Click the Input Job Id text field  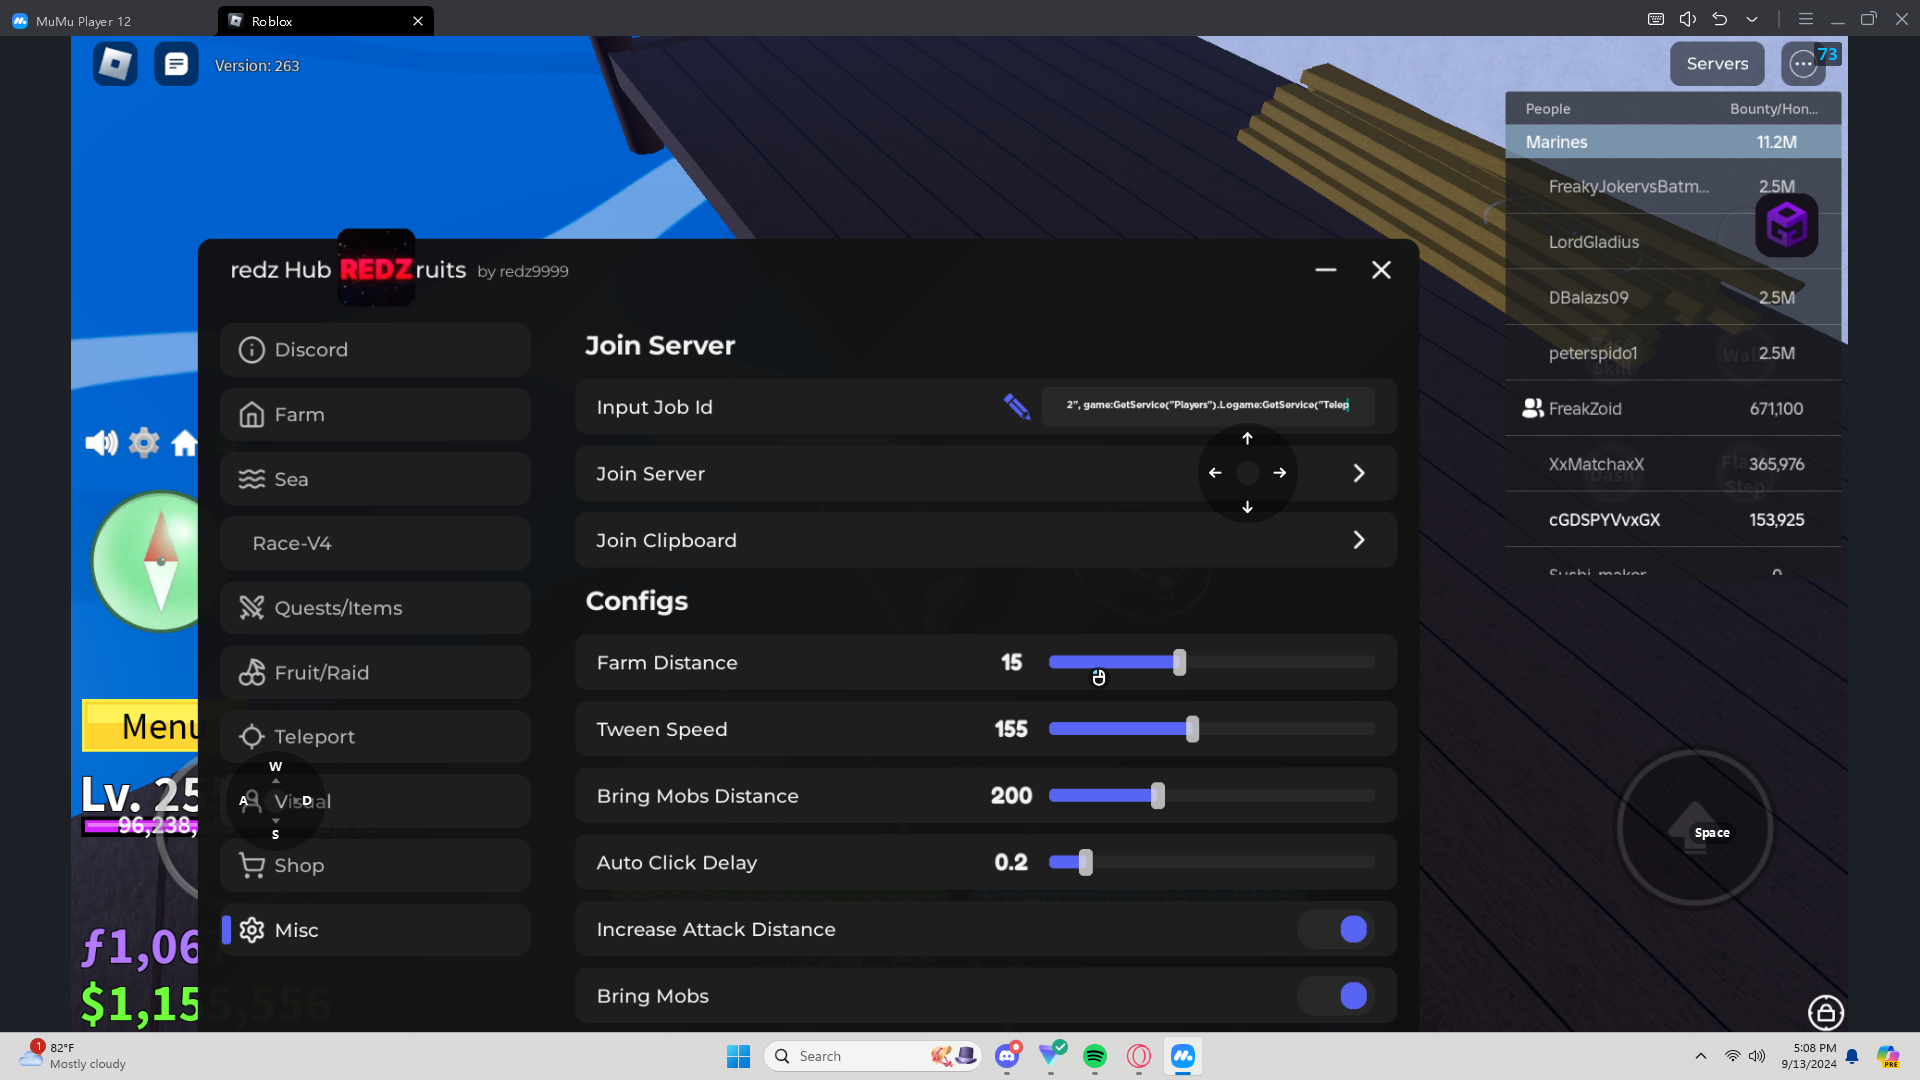[x=1208, y=406]
